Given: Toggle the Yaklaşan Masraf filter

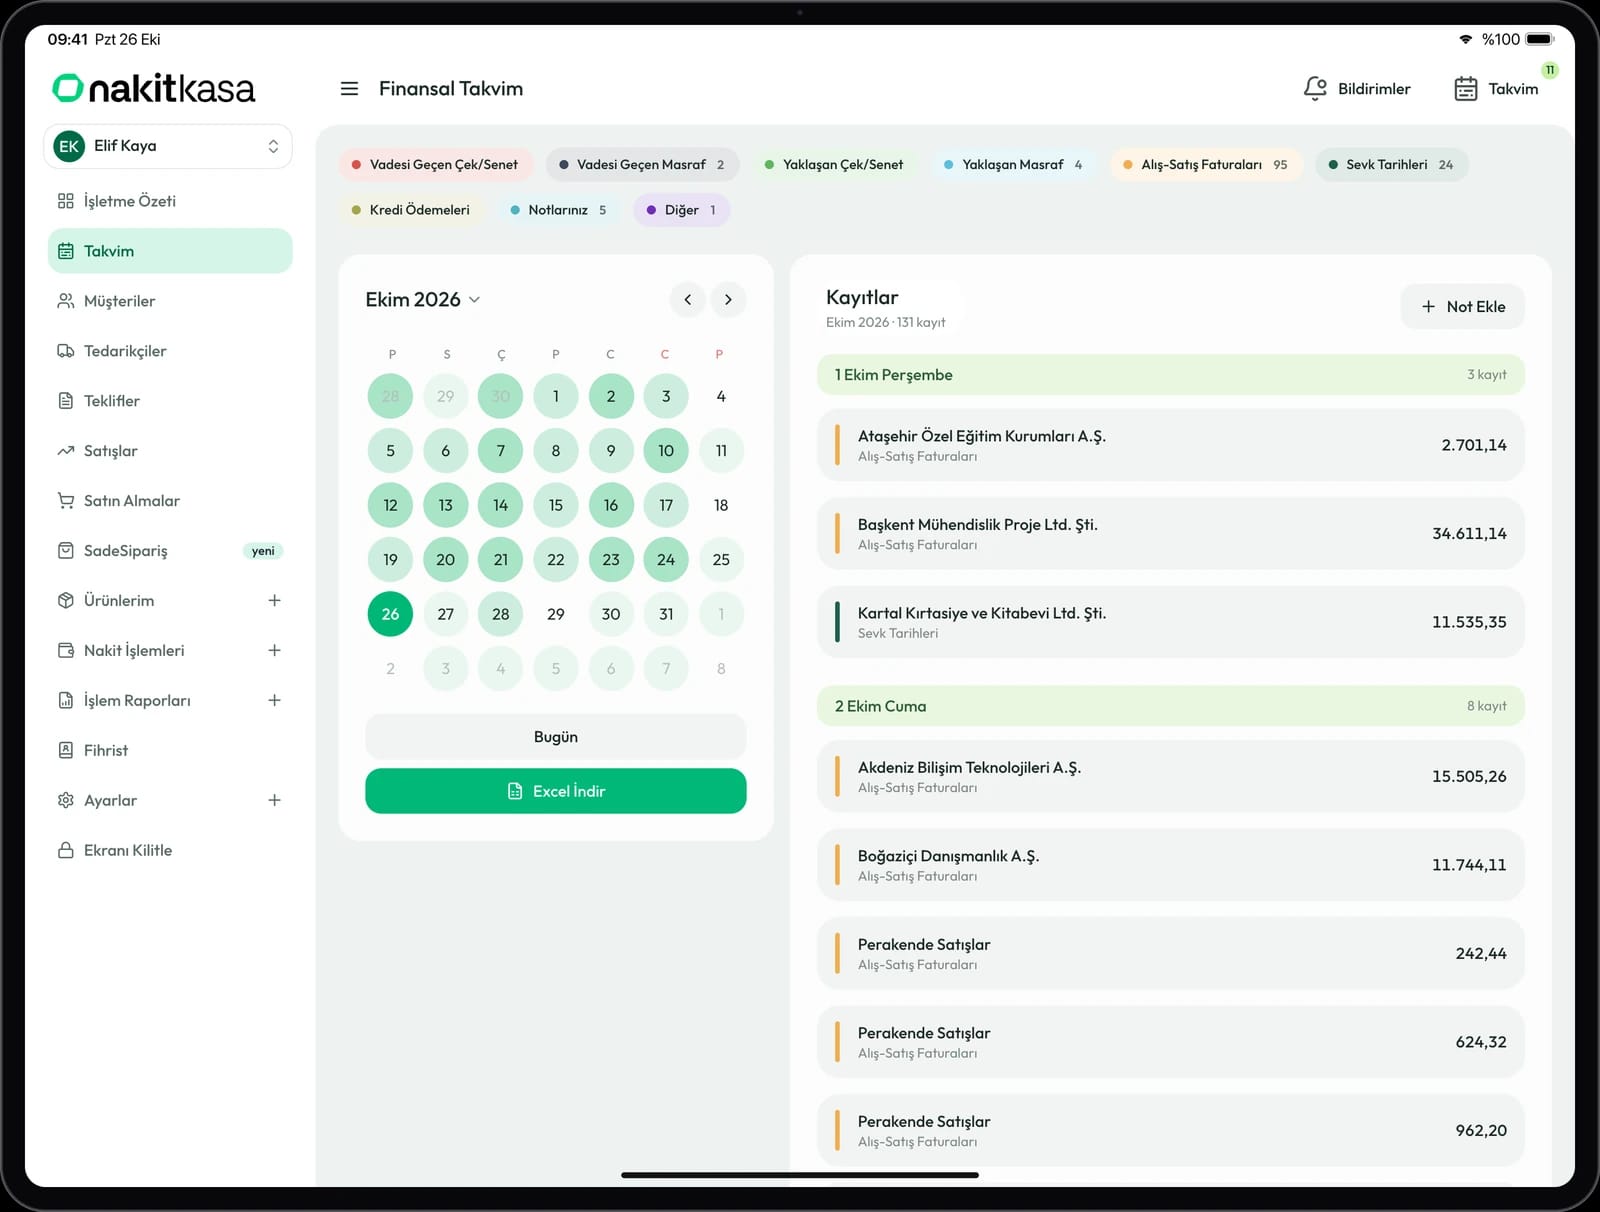Looking at the screenshot, I should tap(1013, 165).
